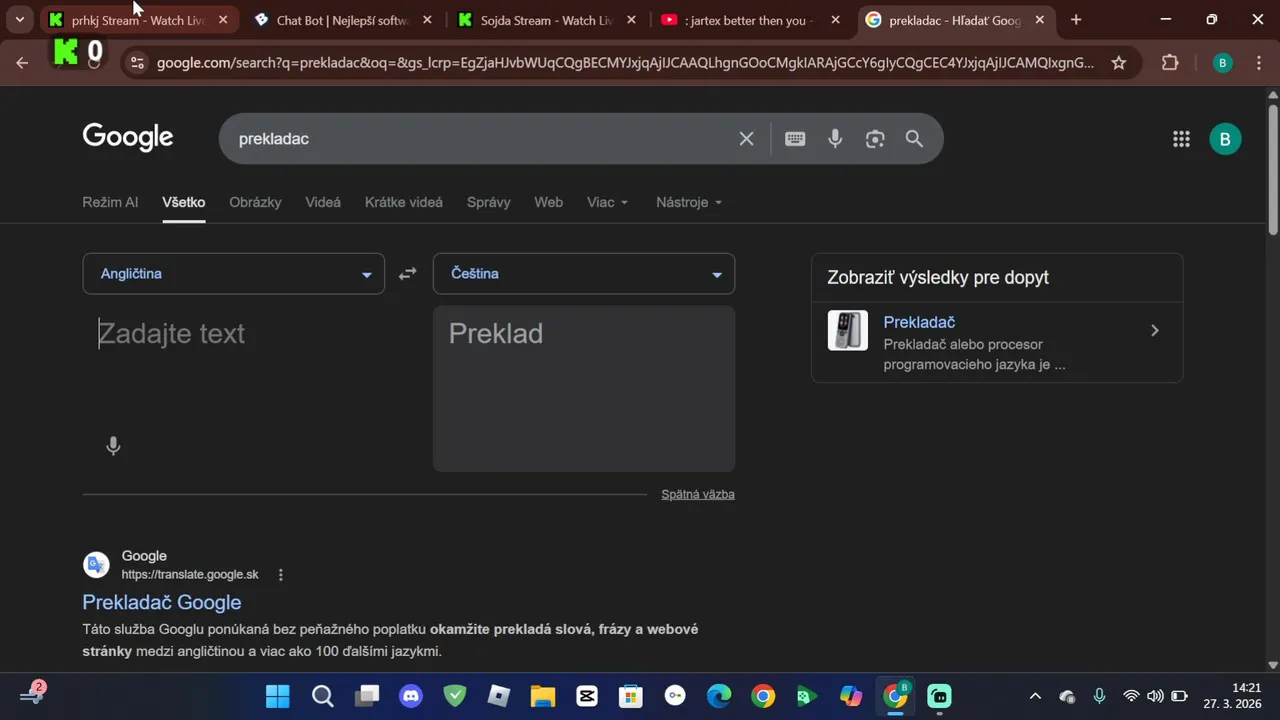Screen dimensions: 1280x720
Task: View site information icon in address bar
Action: coord(138,63)
